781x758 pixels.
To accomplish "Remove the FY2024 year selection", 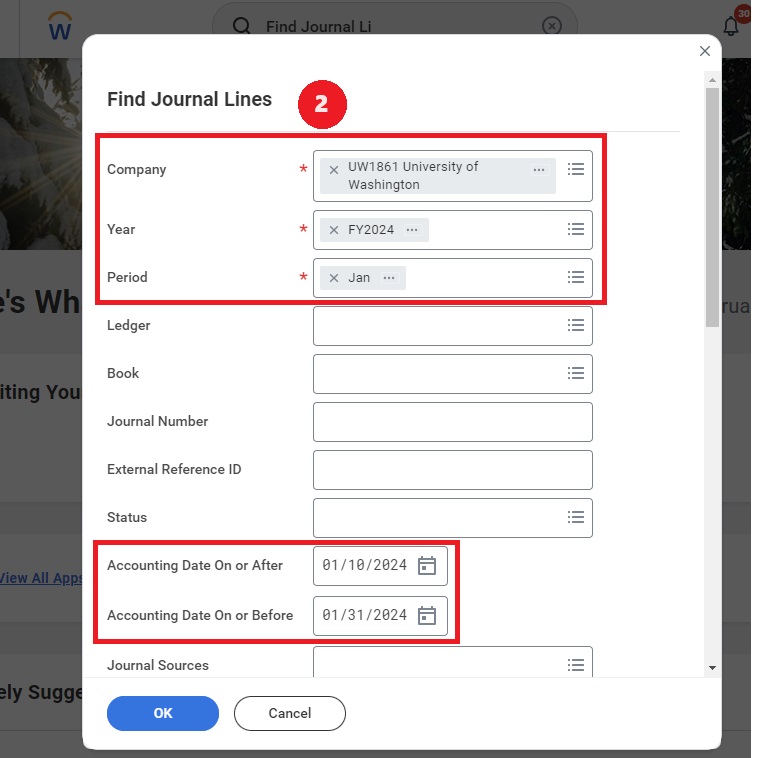I will tap(334, 230).
